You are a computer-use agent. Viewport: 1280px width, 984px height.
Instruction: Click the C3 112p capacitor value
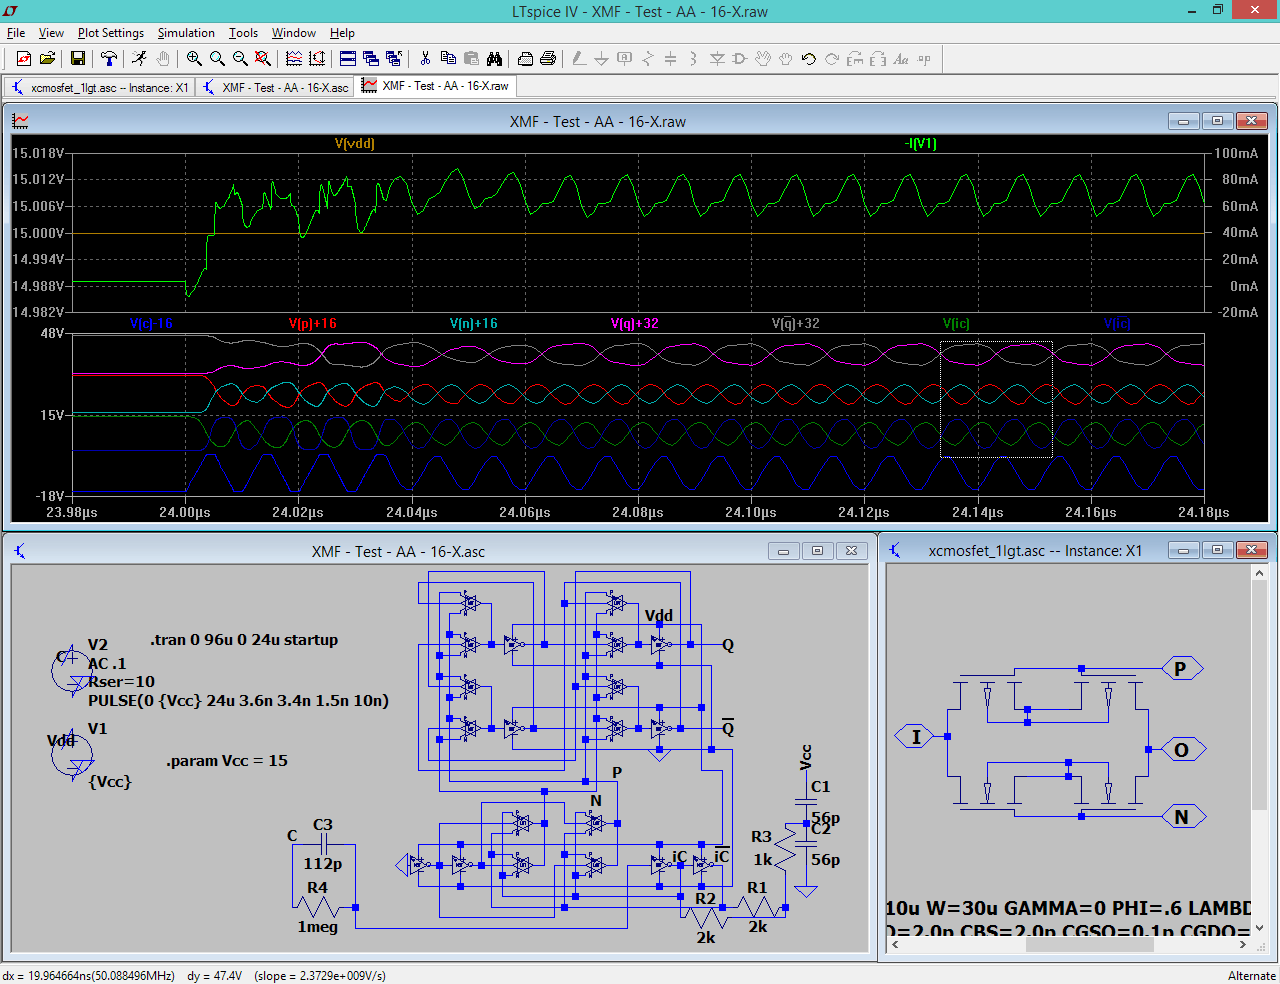322,864
